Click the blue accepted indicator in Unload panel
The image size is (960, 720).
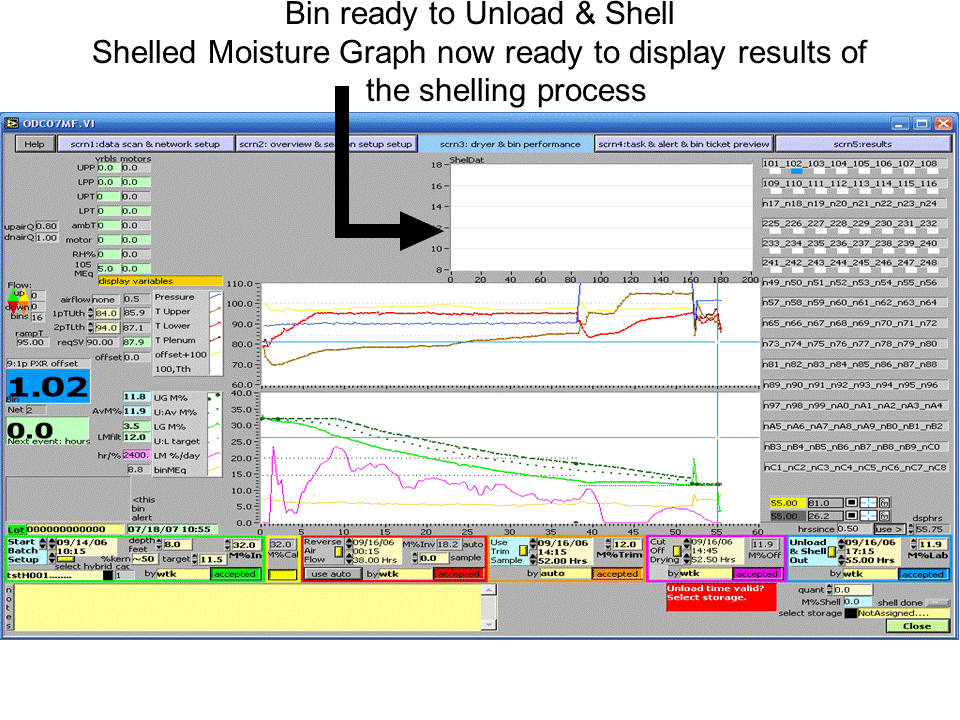pyautogui.click(x=923, y=573)
